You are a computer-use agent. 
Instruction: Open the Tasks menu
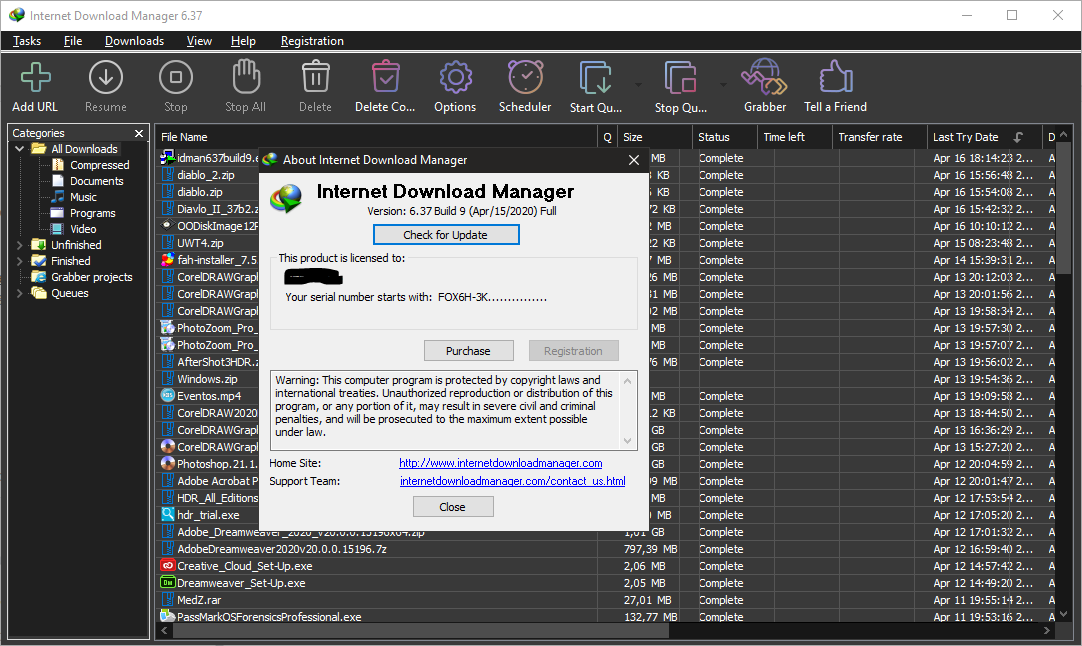pos(27,41)
